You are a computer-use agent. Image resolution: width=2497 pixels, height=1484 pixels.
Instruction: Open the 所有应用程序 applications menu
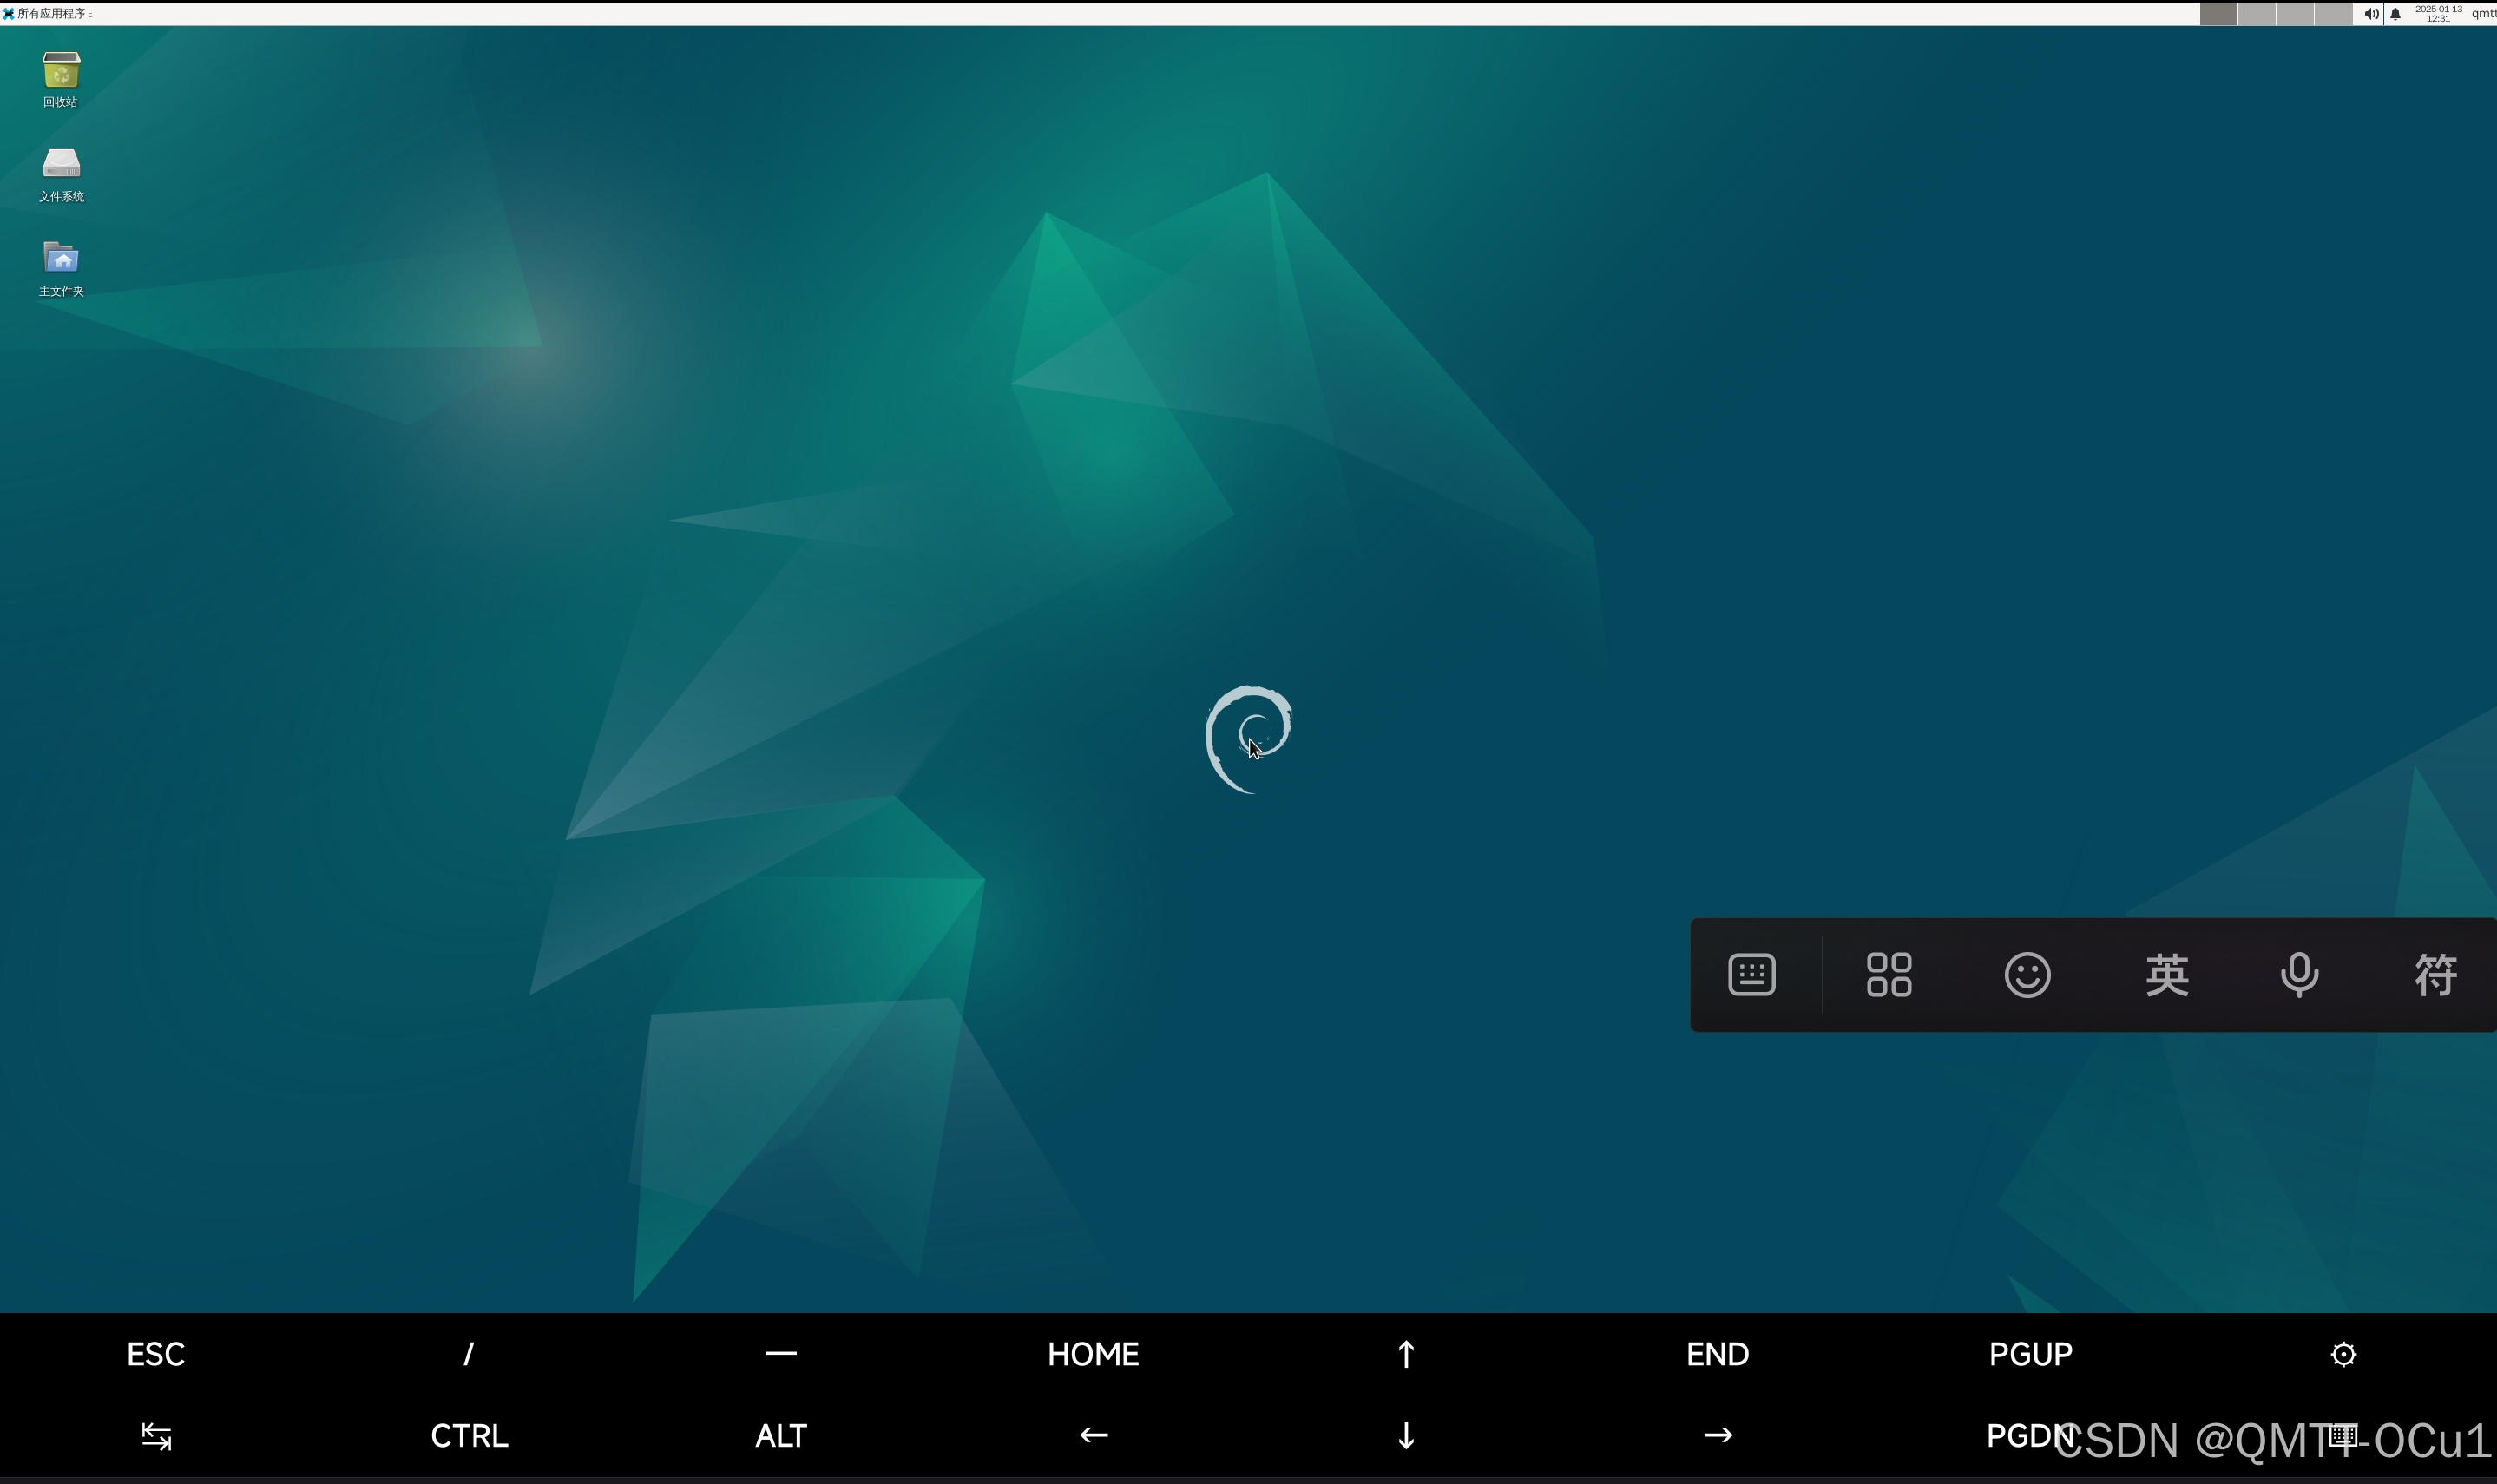click(x=47, y=14)
